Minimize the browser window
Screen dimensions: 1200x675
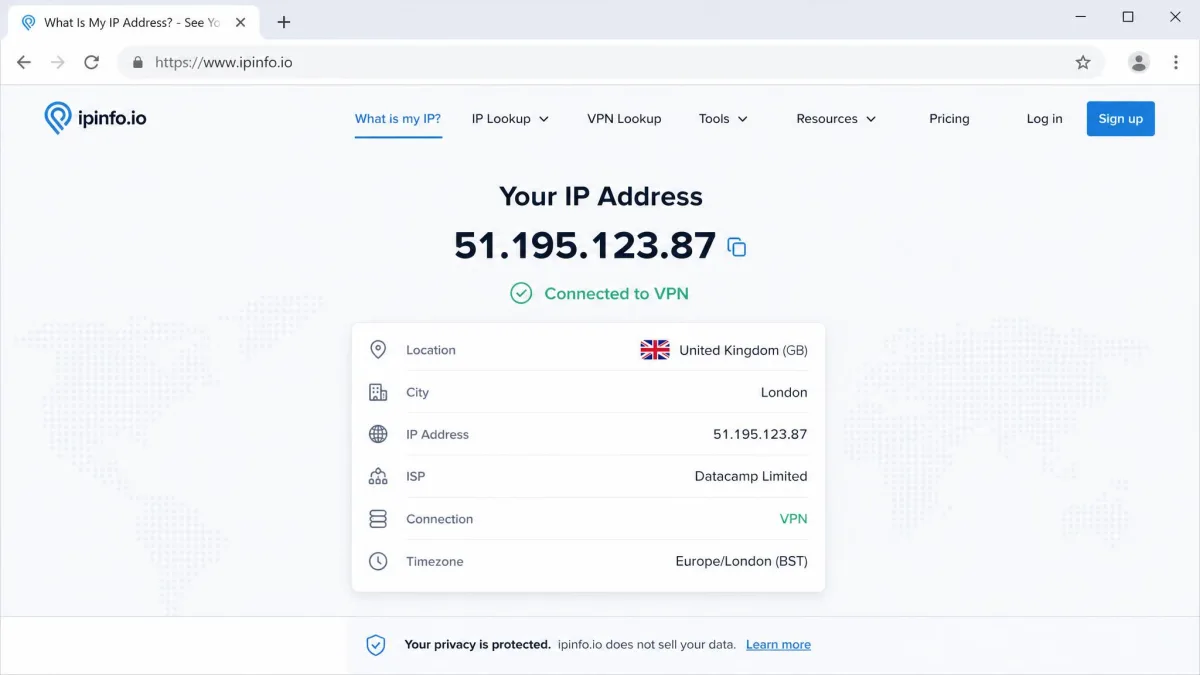pyautogui.click(x=1081, y=17)
